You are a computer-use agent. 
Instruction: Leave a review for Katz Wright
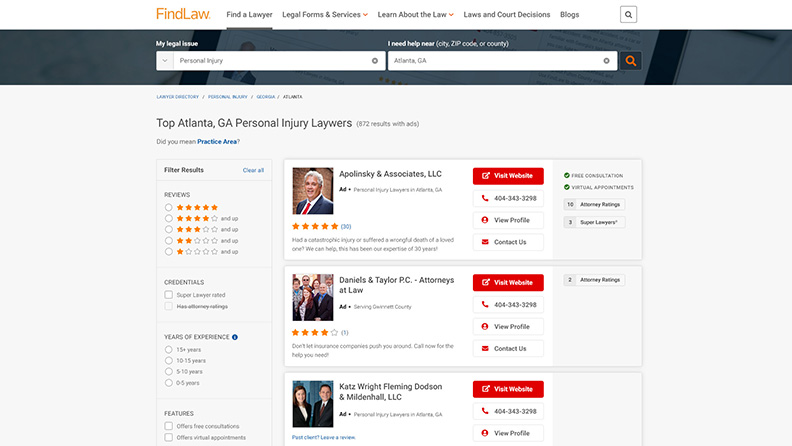coord(324,437)
